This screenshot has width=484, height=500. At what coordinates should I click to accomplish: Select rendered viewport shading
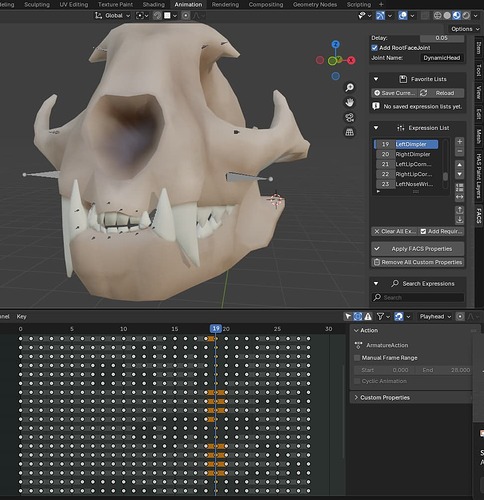pos(466,16)
